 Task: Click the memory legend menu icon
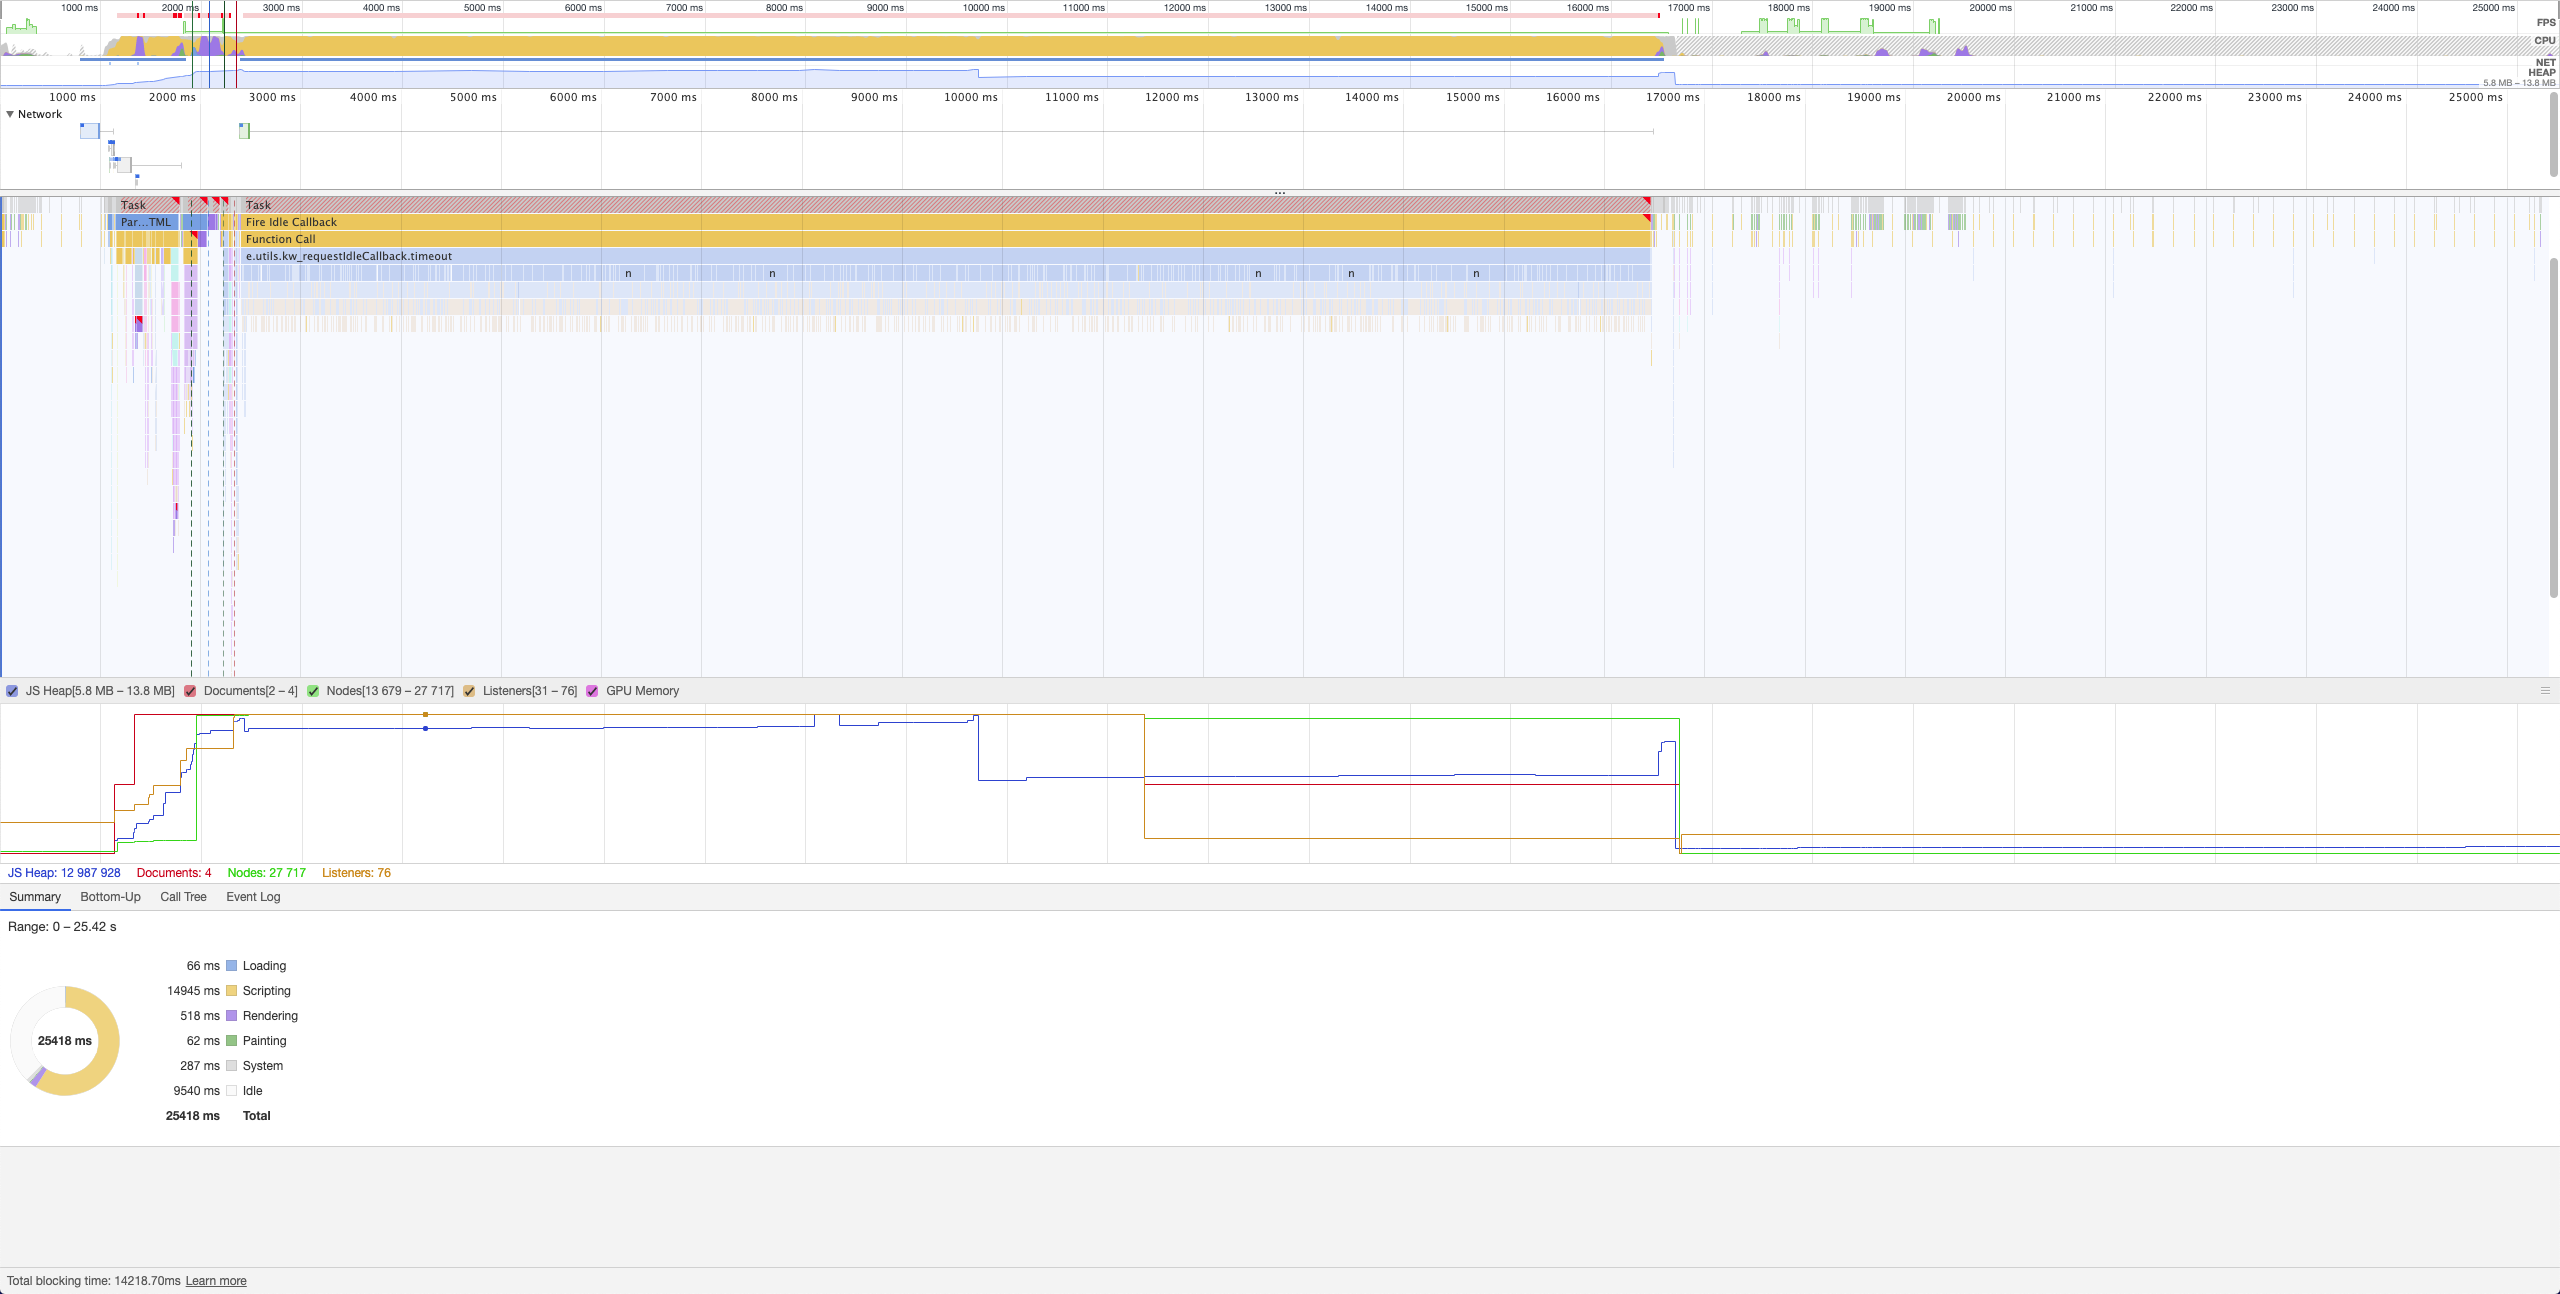2545,691
